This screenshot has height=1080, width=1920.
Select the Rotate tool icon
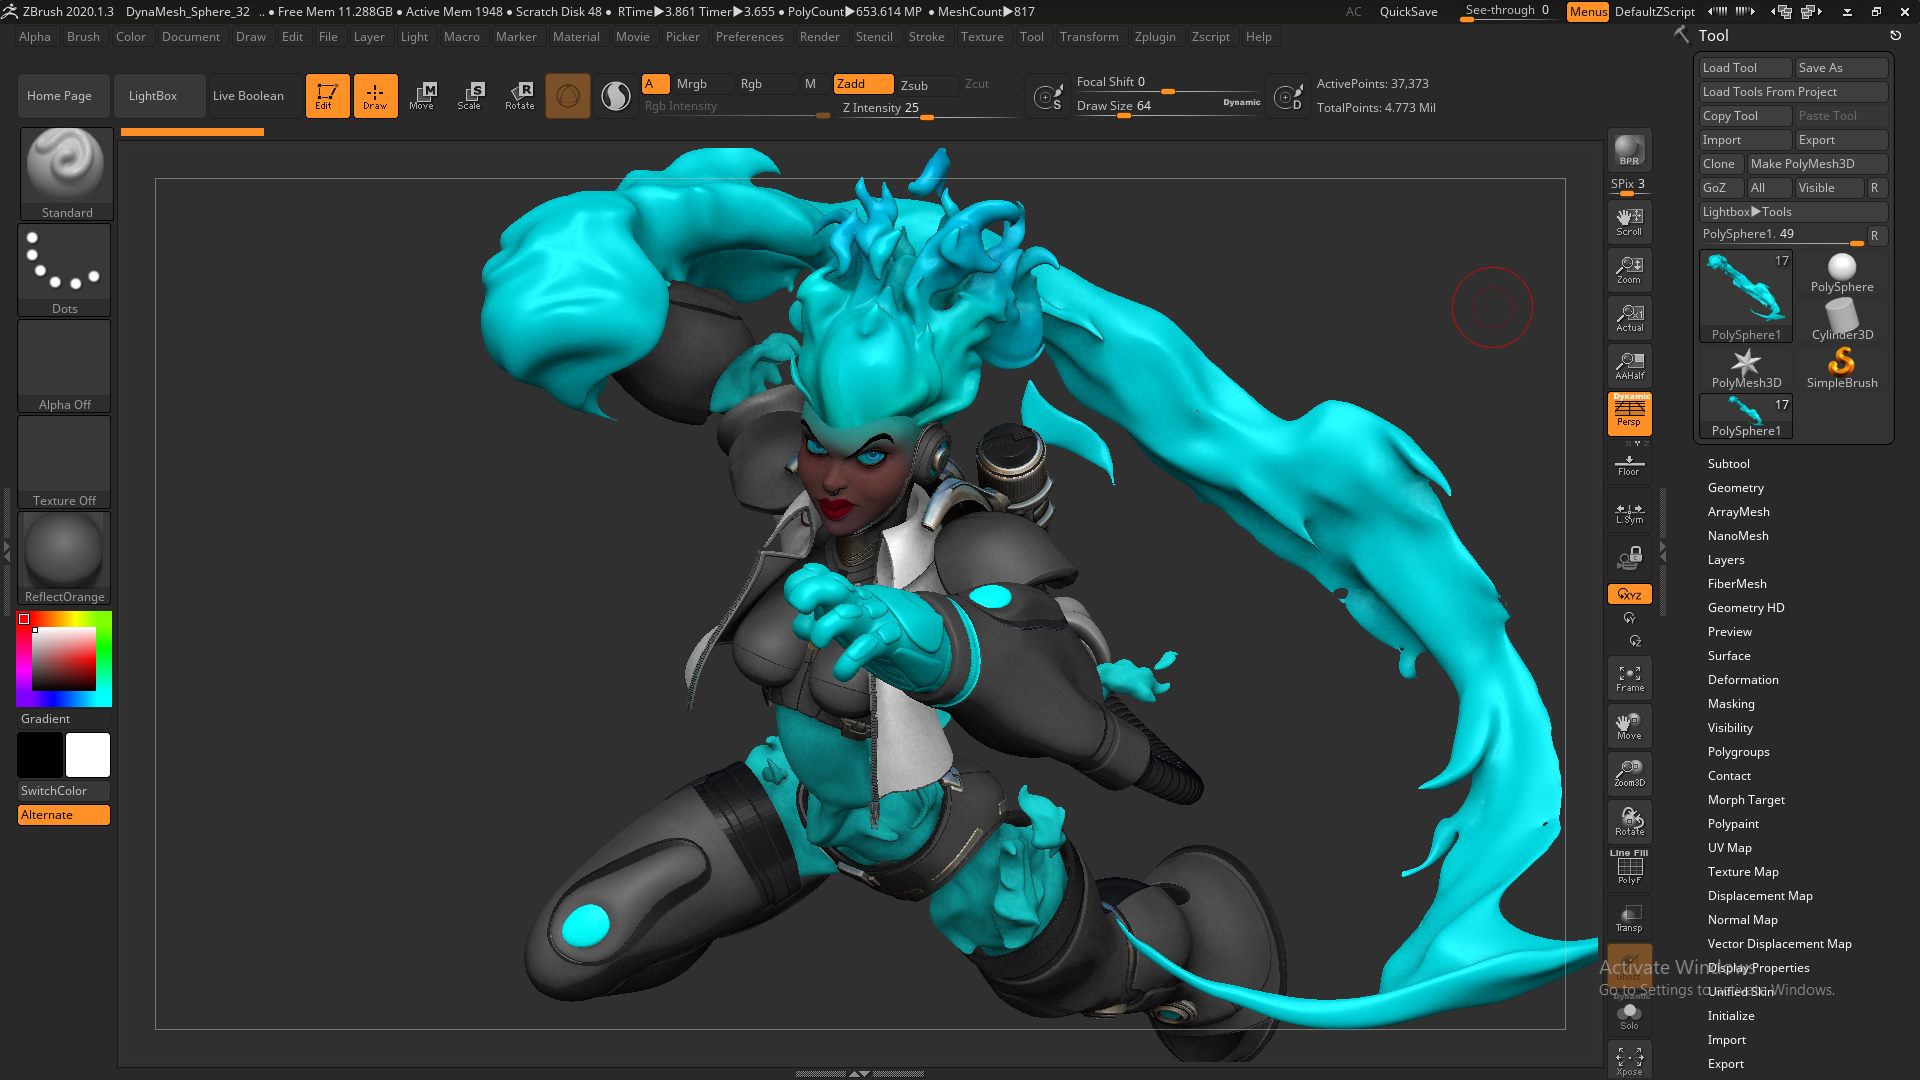click(x=520, y=96)
